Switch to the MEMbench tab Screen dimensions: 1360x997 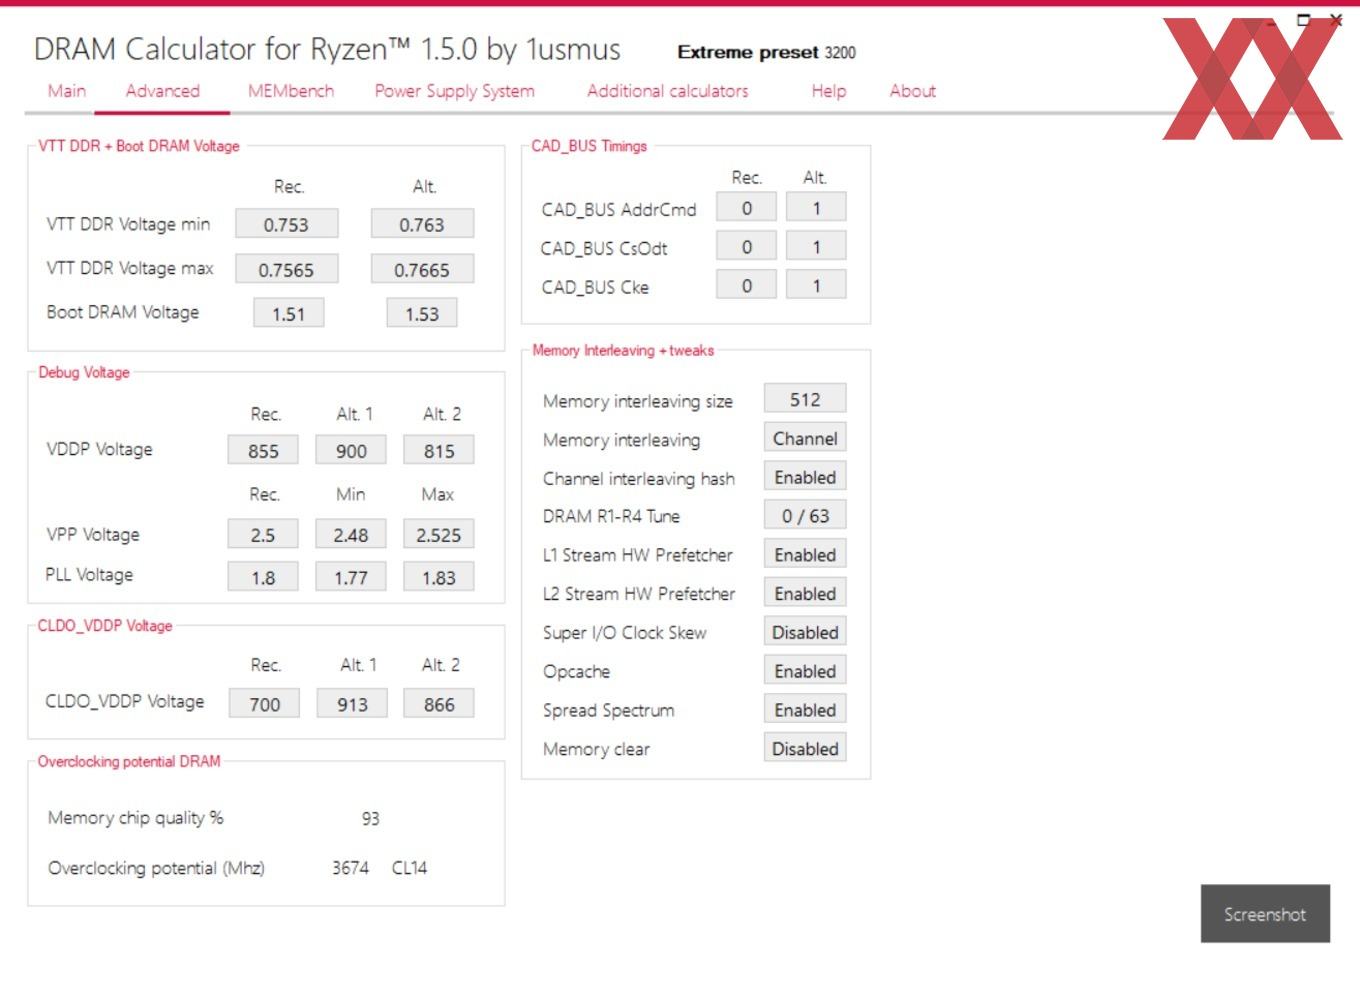(291, 91)
